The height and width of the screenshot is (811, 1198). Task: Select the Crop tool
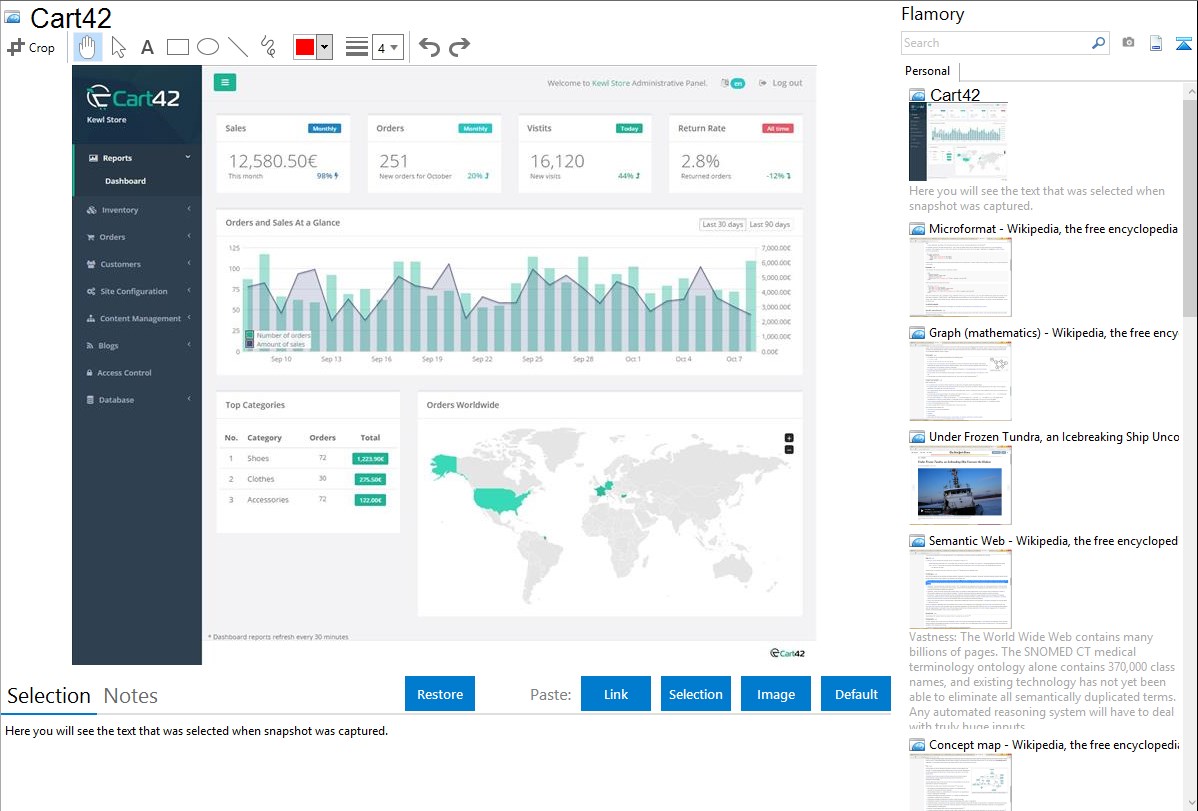pos(31,47)
